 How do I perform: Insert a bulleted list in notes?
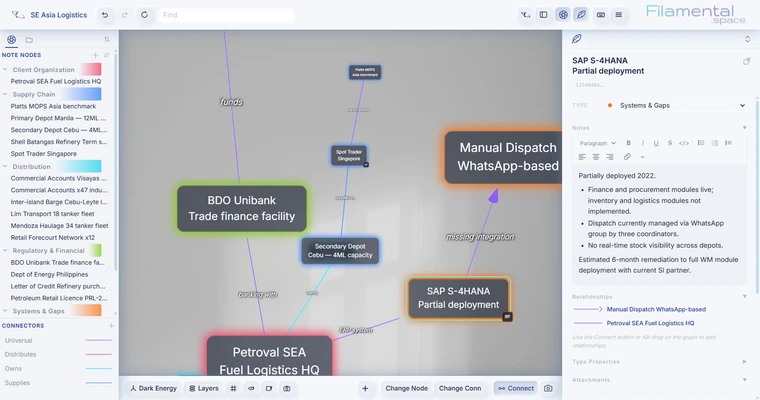[701, 143]
